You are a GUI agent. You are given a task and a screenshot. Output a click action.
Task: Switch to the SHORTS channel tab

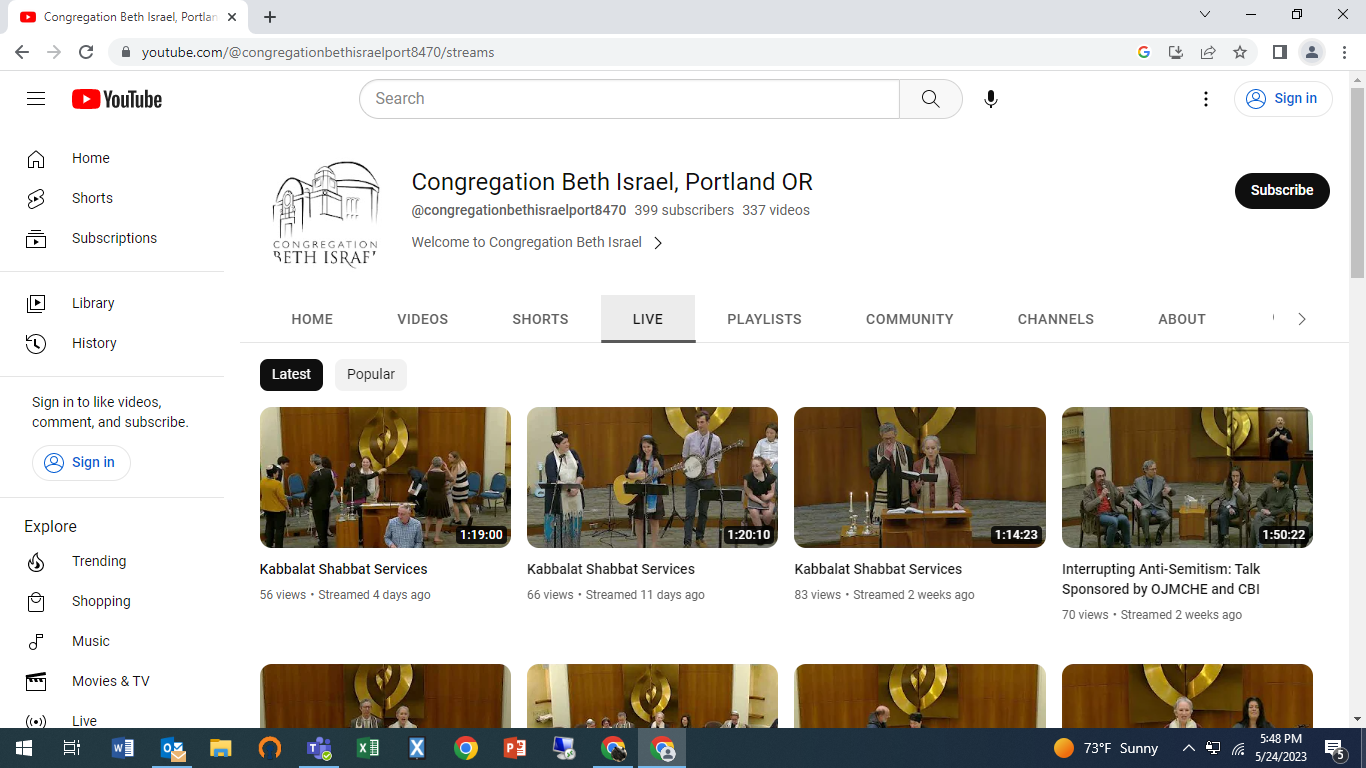click(x=540, y=319)
